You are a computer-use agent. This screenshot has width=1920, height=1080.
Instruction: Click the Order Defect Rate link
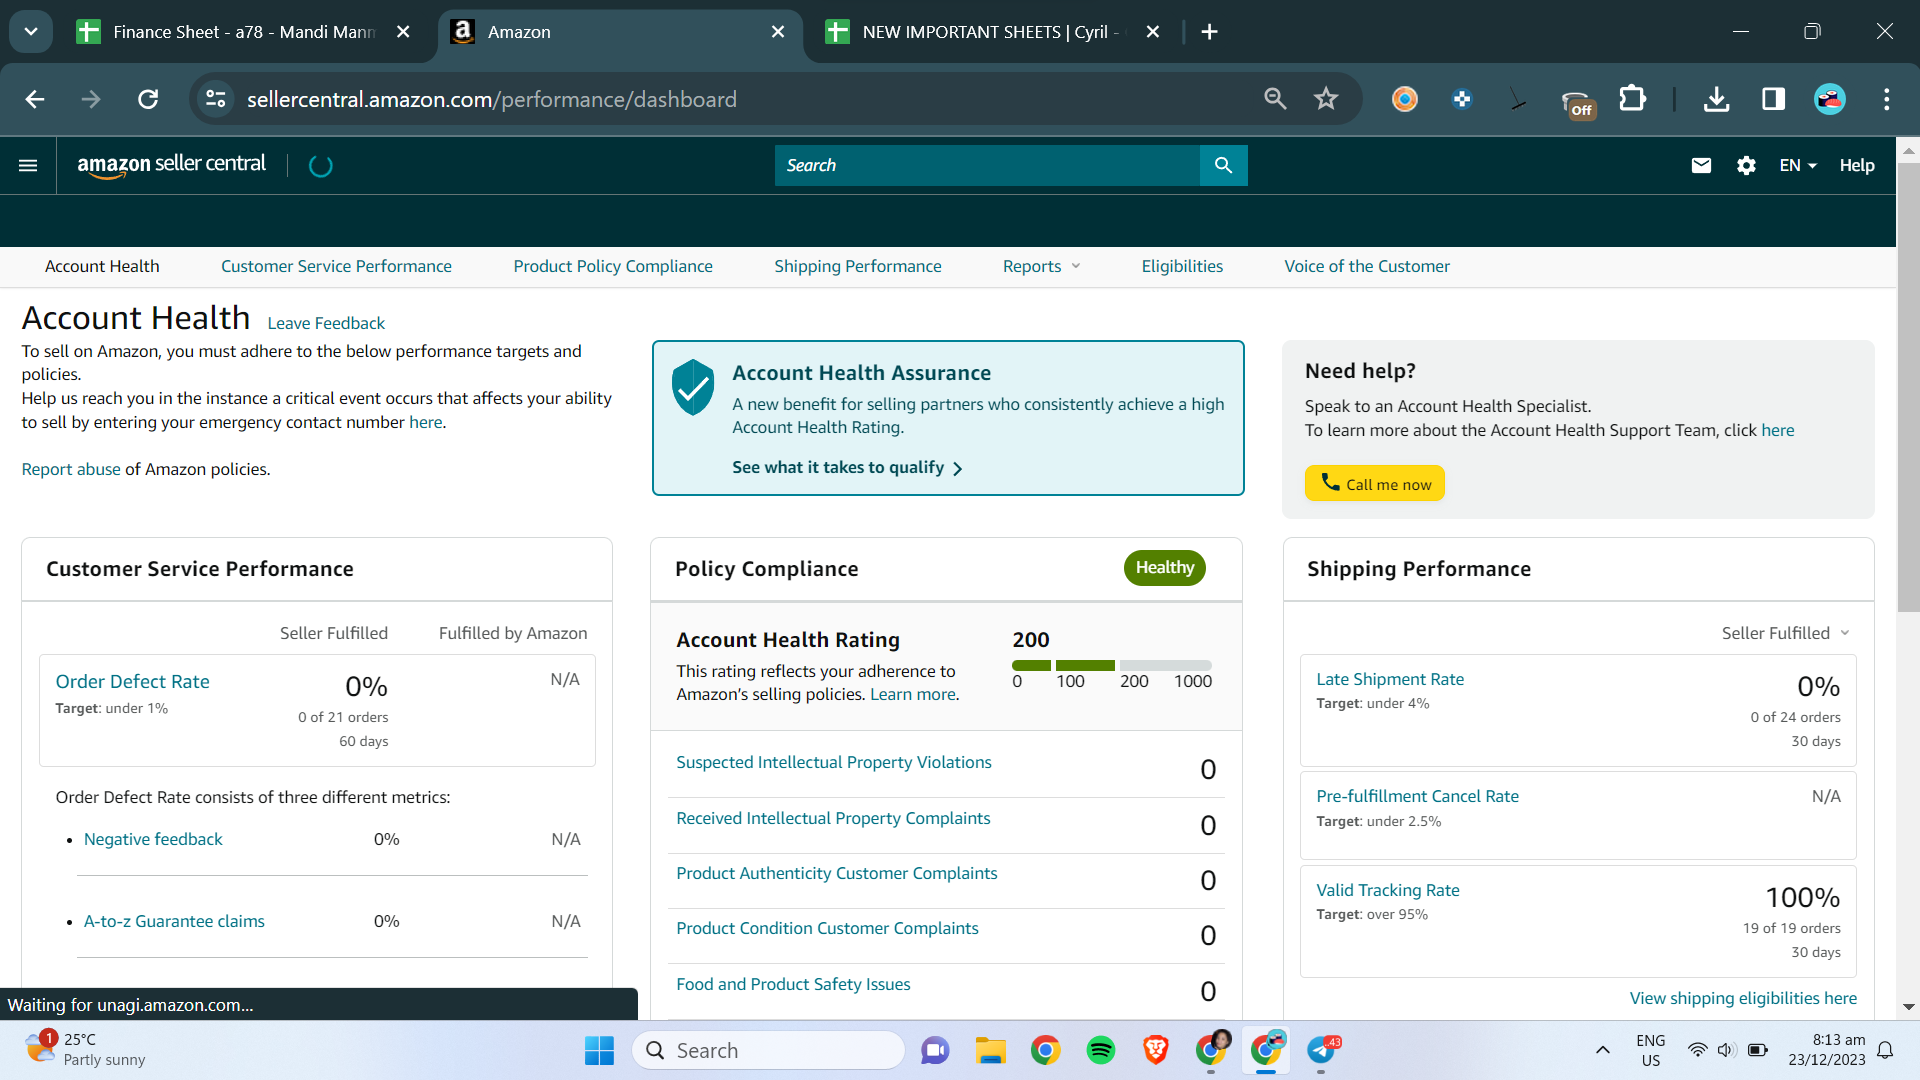(133, 681)
